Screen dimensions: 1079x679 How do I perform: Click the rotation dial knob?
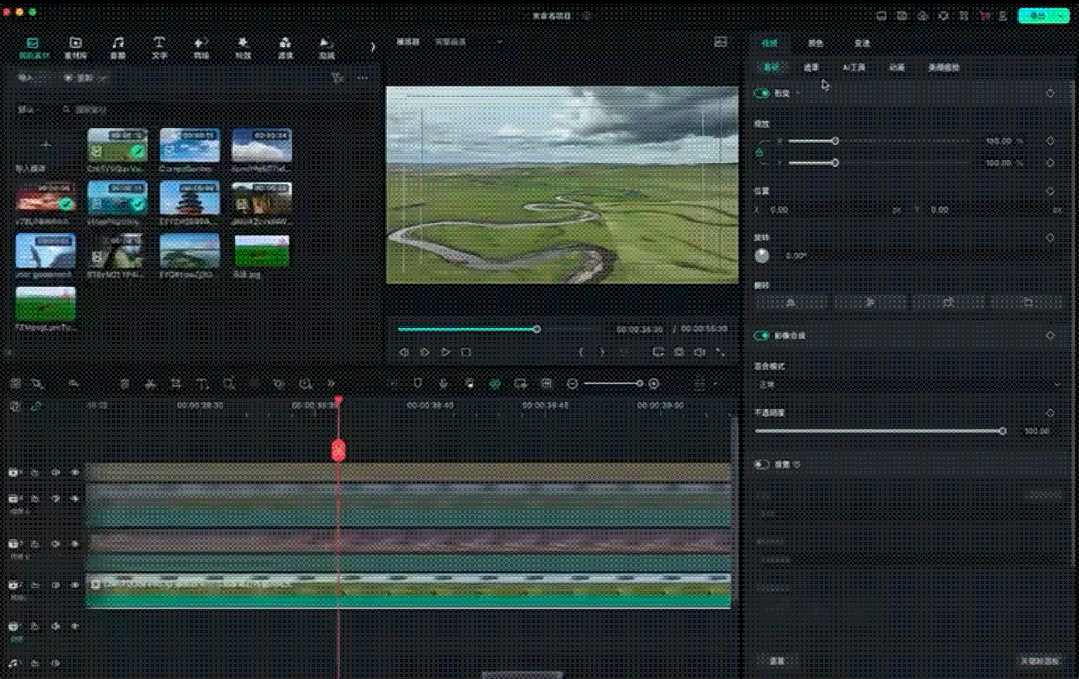(x=762, y=256)
